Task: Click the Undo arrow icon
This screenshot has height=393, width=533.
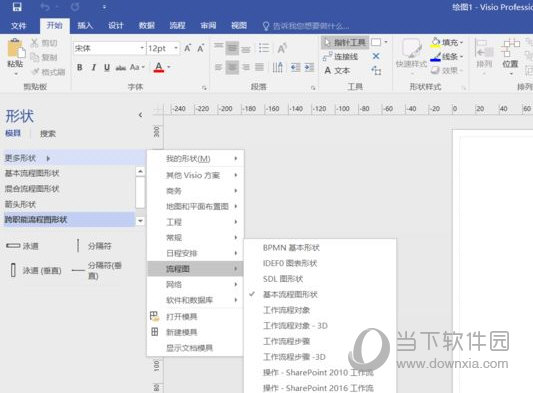Action: point(45,7)
